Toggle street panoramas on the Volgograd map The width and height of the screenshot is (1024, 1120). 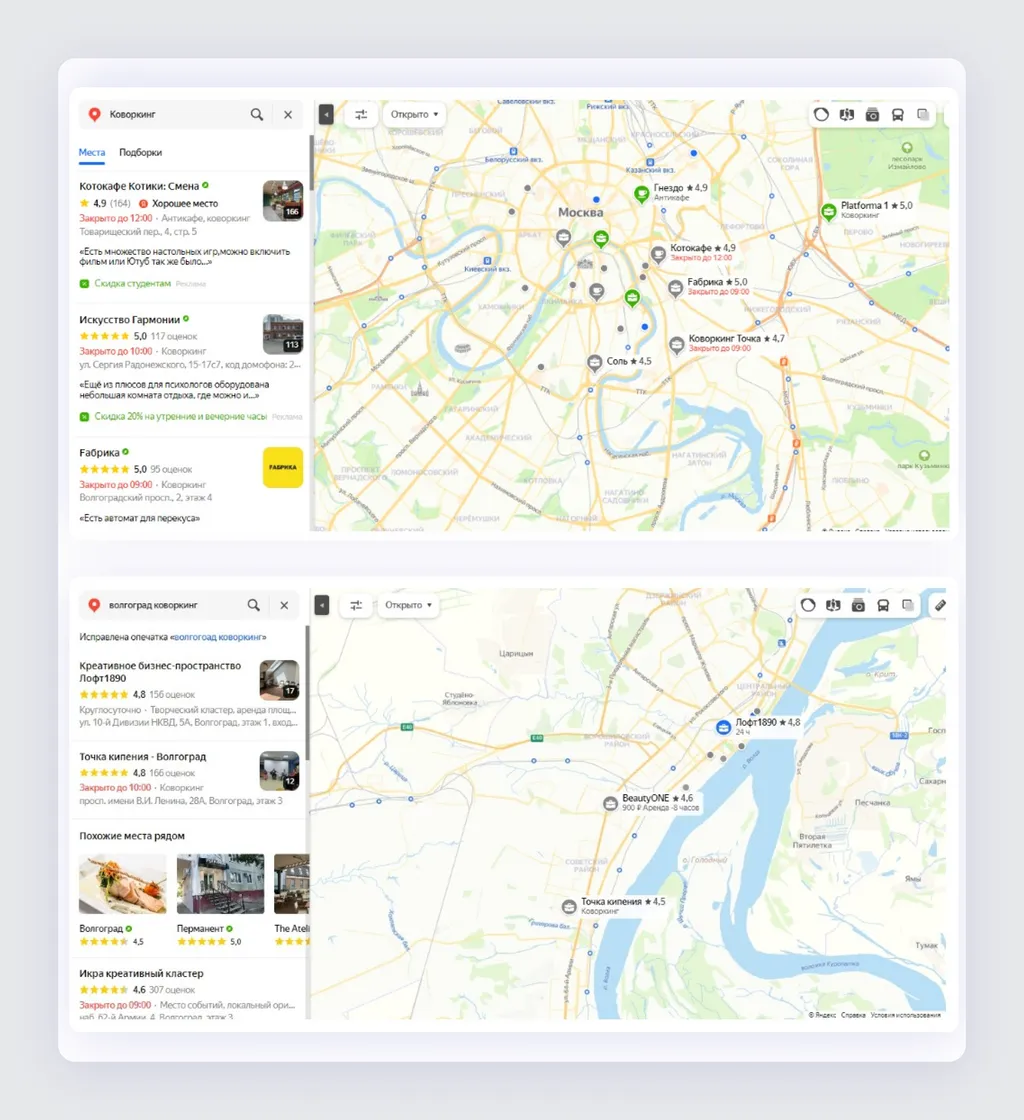click(833, 605)
